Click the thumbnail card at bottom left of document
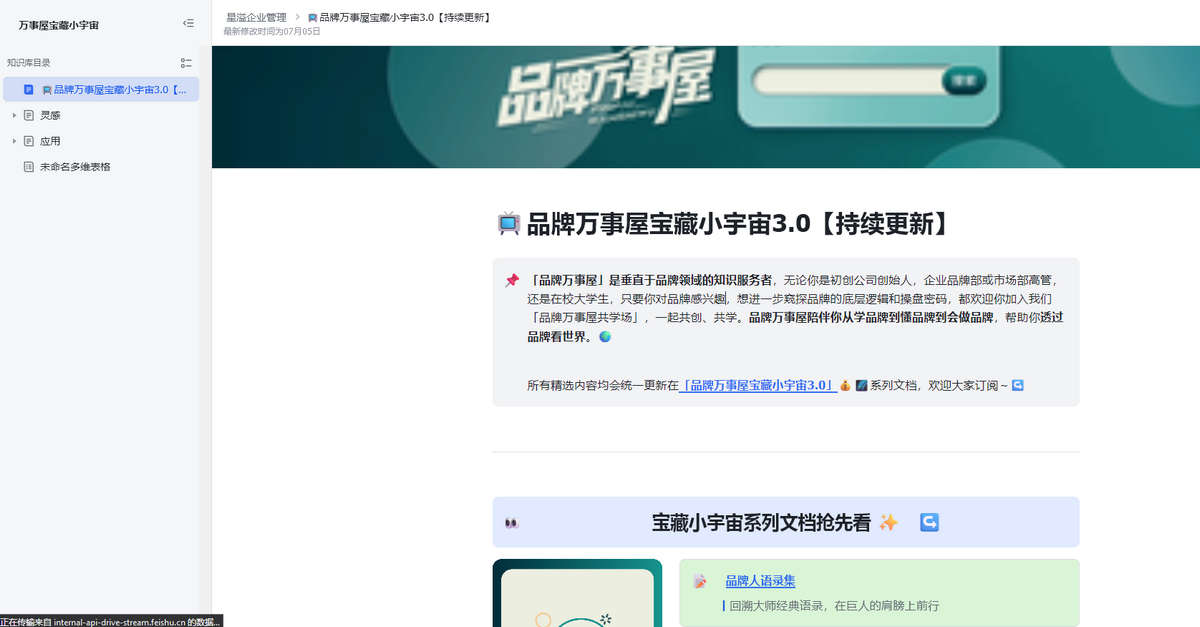Viewport: 1200px width, 627px height. 577,595
